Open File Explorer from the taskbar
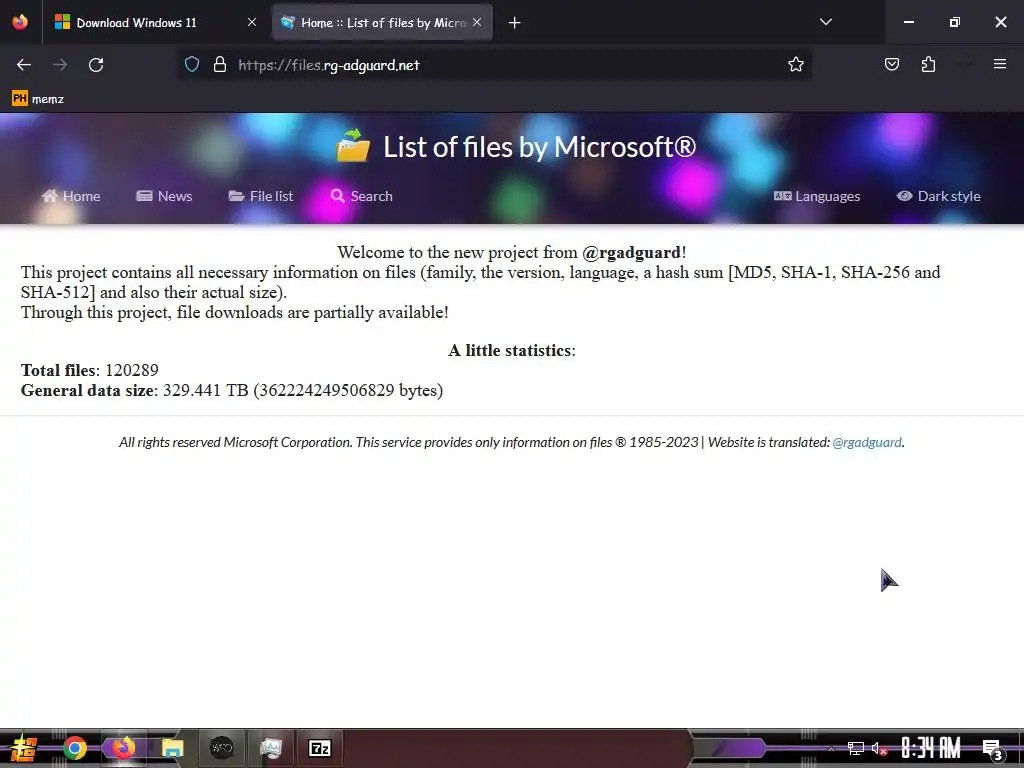This screenshot has width=1024, height=768. 172,748
